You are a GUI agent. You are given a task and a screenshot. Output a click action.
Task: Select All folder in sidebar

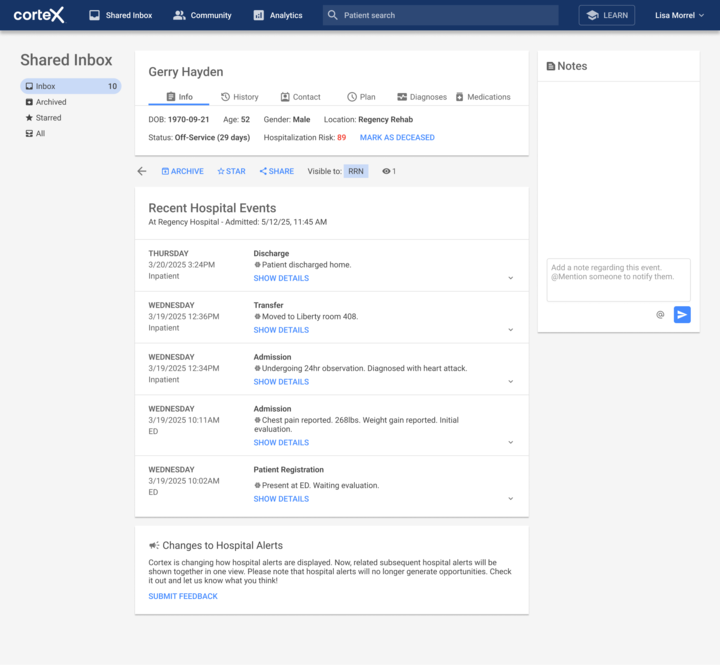point(35,133)
